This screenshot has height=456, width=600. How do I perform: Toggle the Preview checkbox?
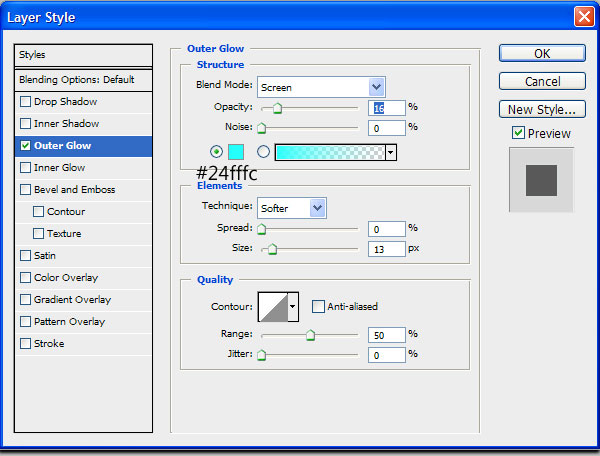pos(518,133)
